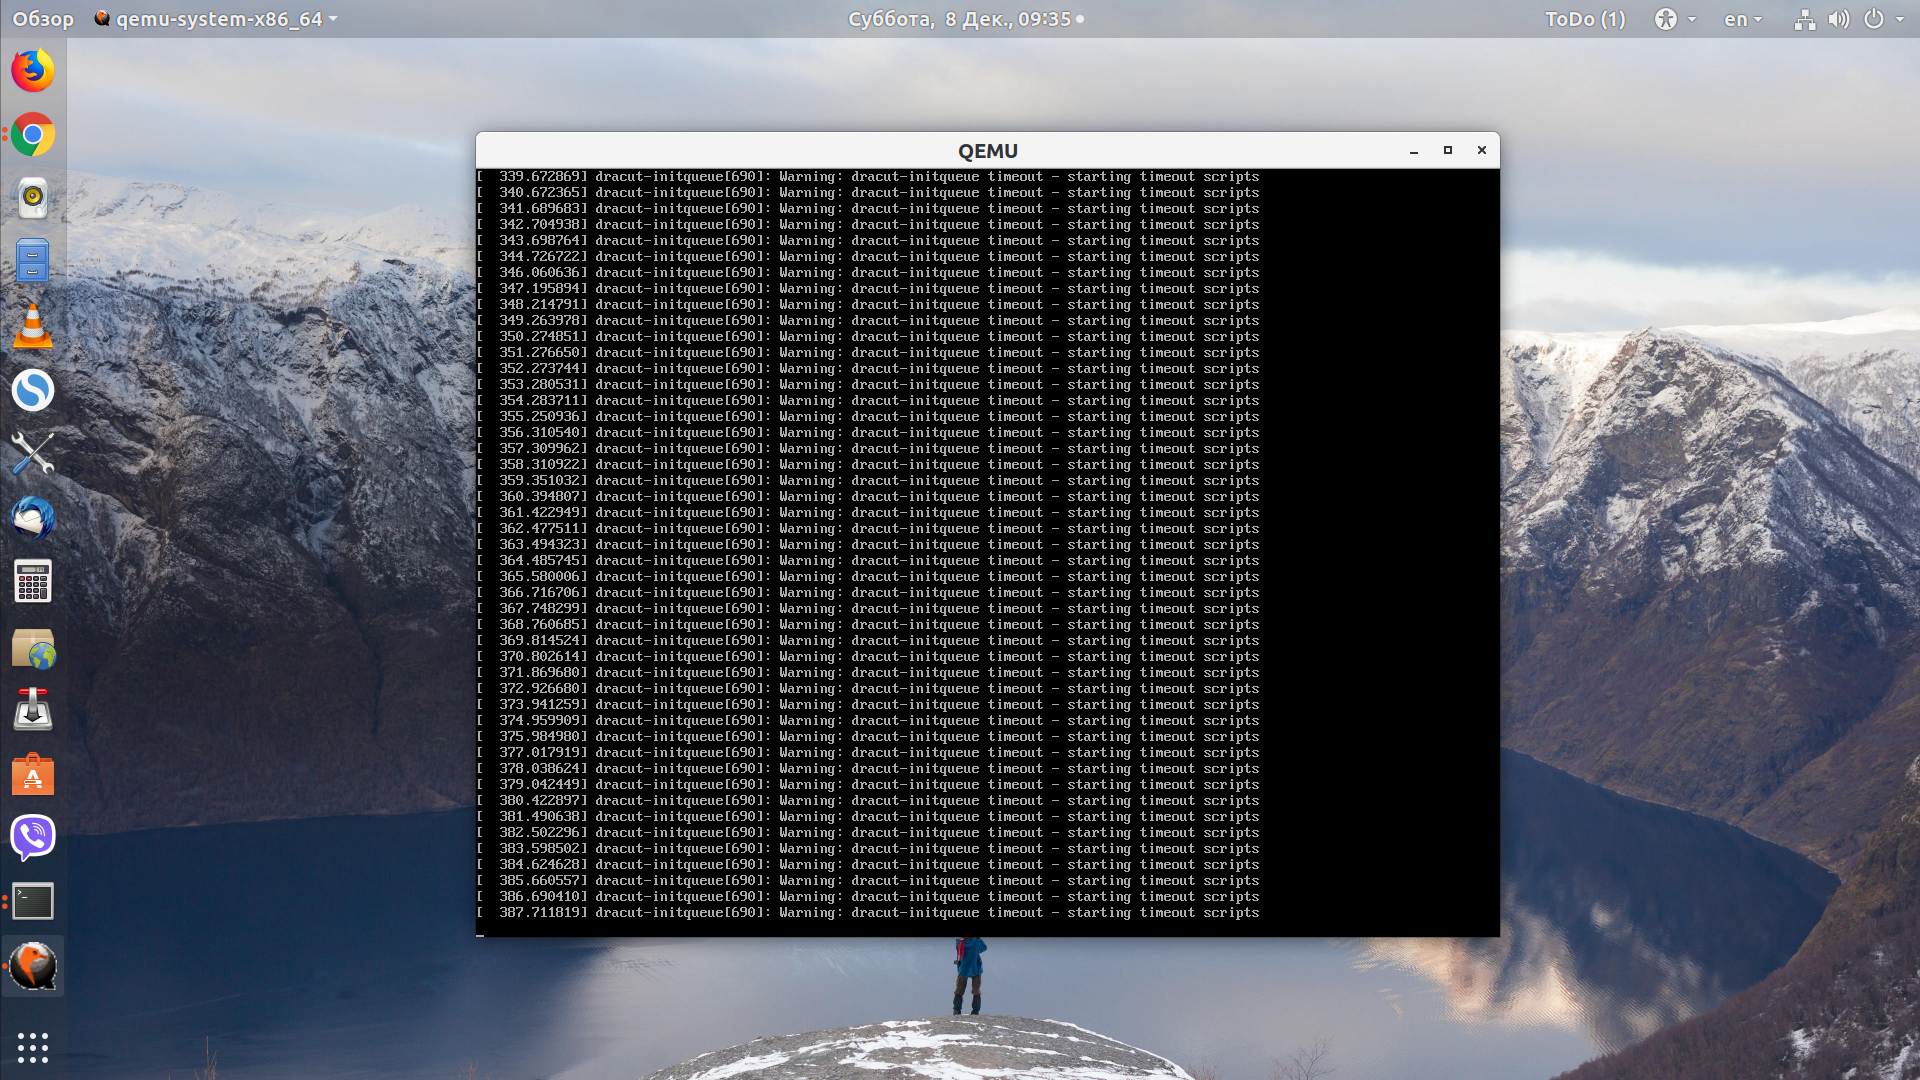Open the Files manager cabinet icon
The image size is (1920, 1080).
[x=33, y=262]
